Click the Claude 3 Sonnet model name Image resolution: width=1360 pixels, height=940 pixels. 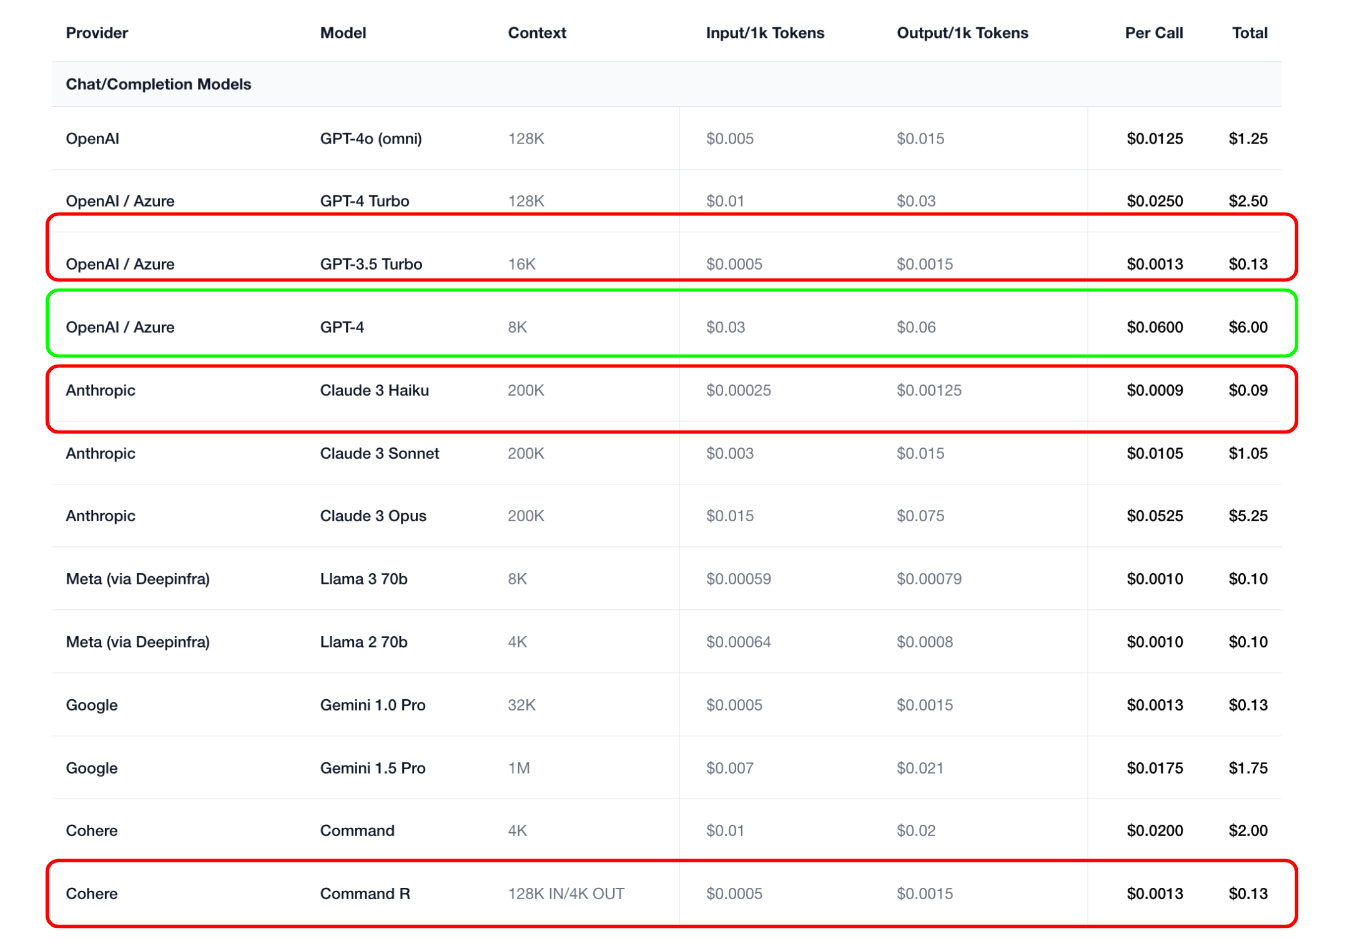coord(380,453)
